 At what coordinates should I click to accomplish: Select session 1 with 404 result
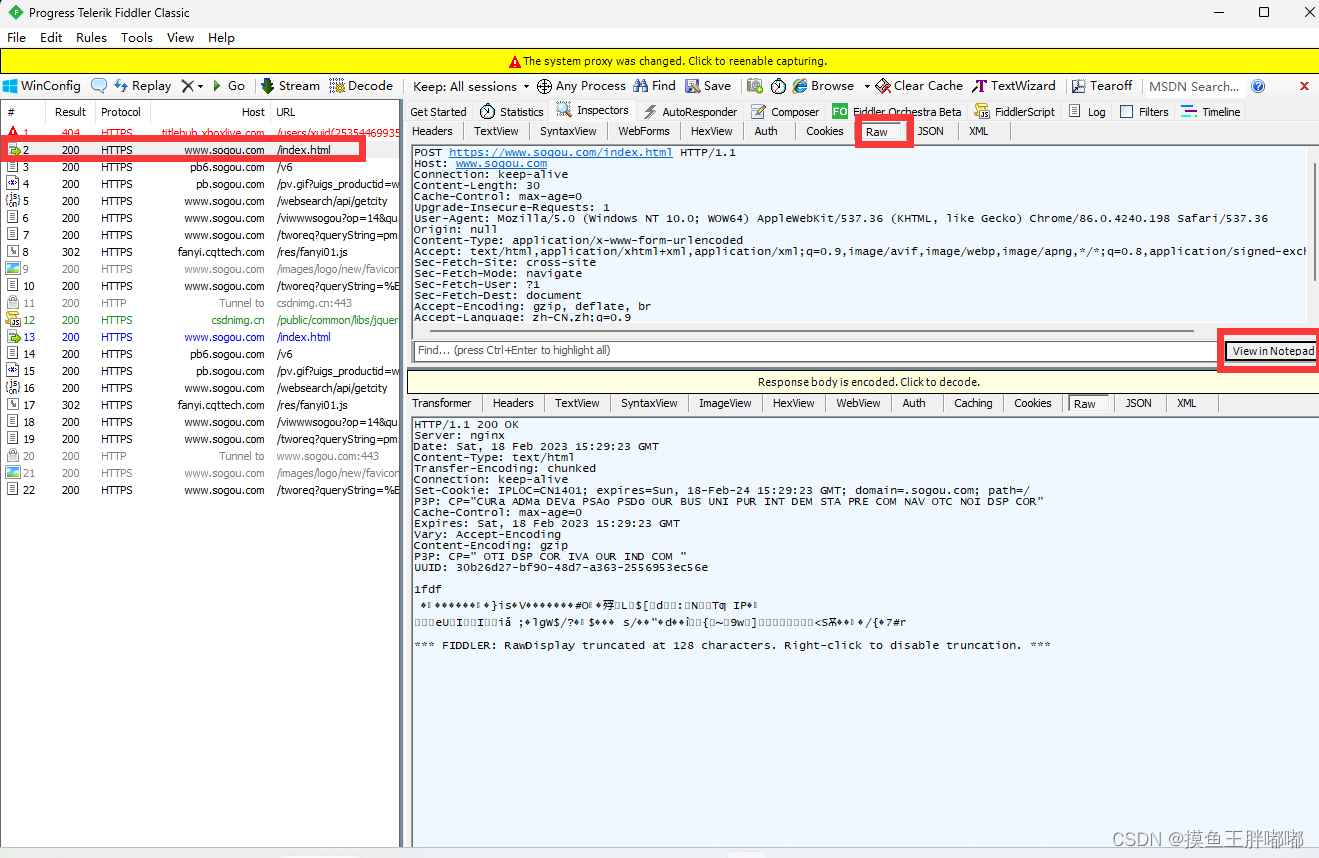tap(200, 133)
